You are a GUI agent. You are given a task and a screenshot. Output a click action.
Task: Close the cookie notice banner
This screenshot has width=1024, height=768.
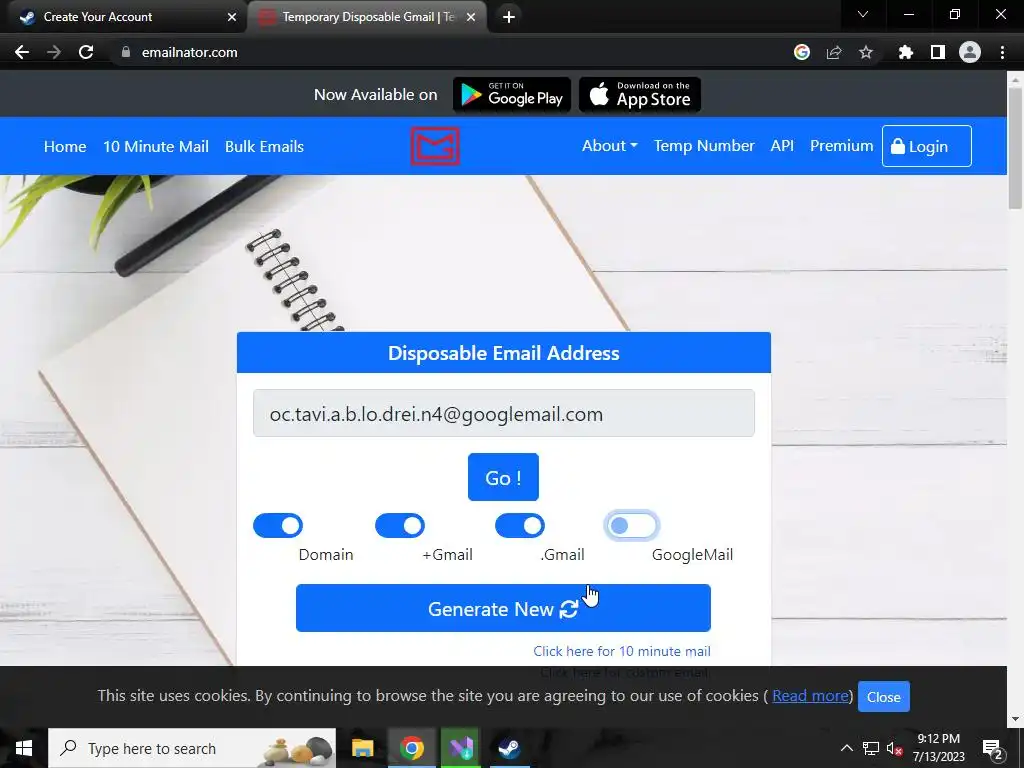[x=884, y=697]
